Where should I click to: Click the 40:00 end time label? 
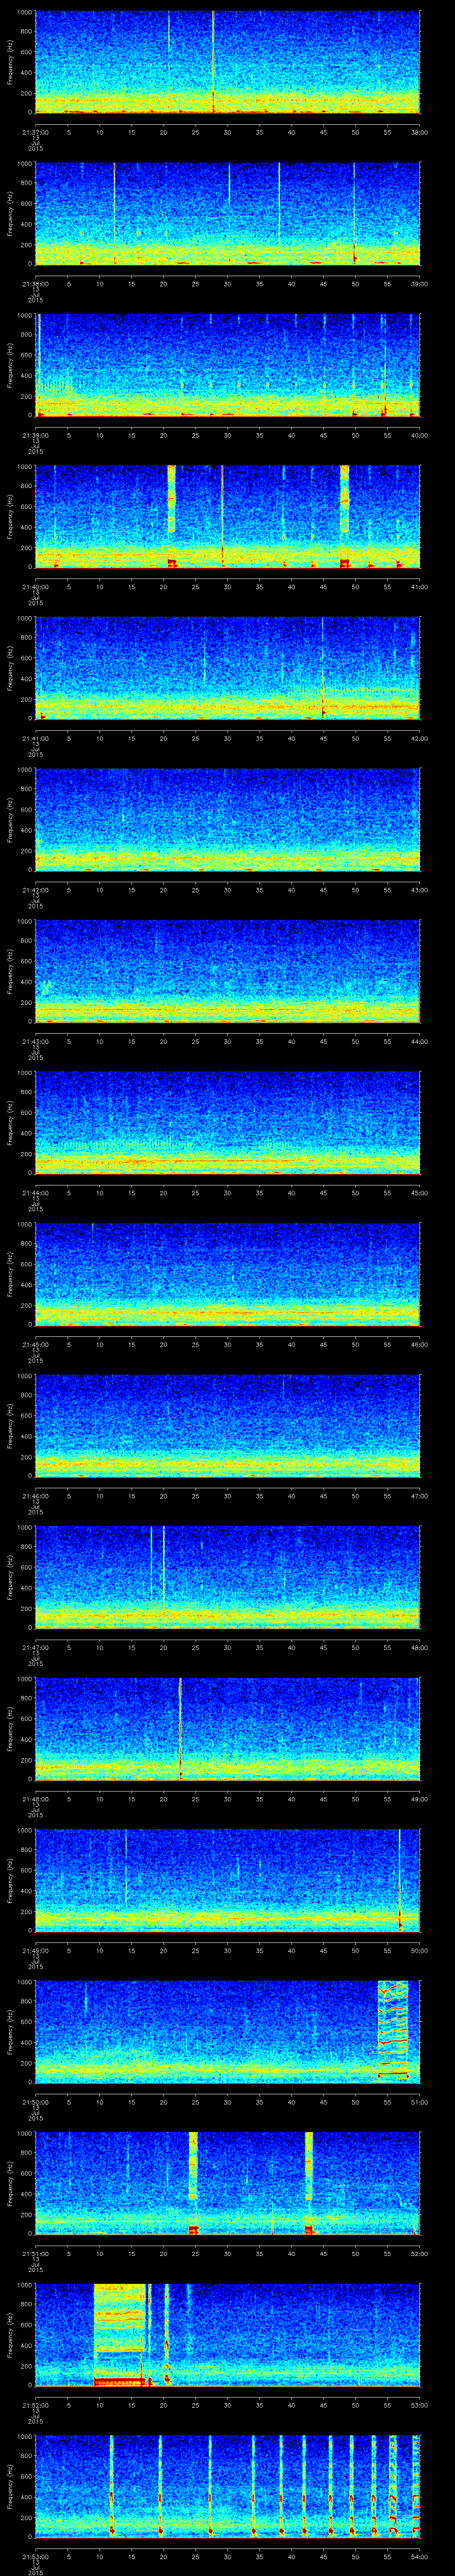click(x=420, y=435)
